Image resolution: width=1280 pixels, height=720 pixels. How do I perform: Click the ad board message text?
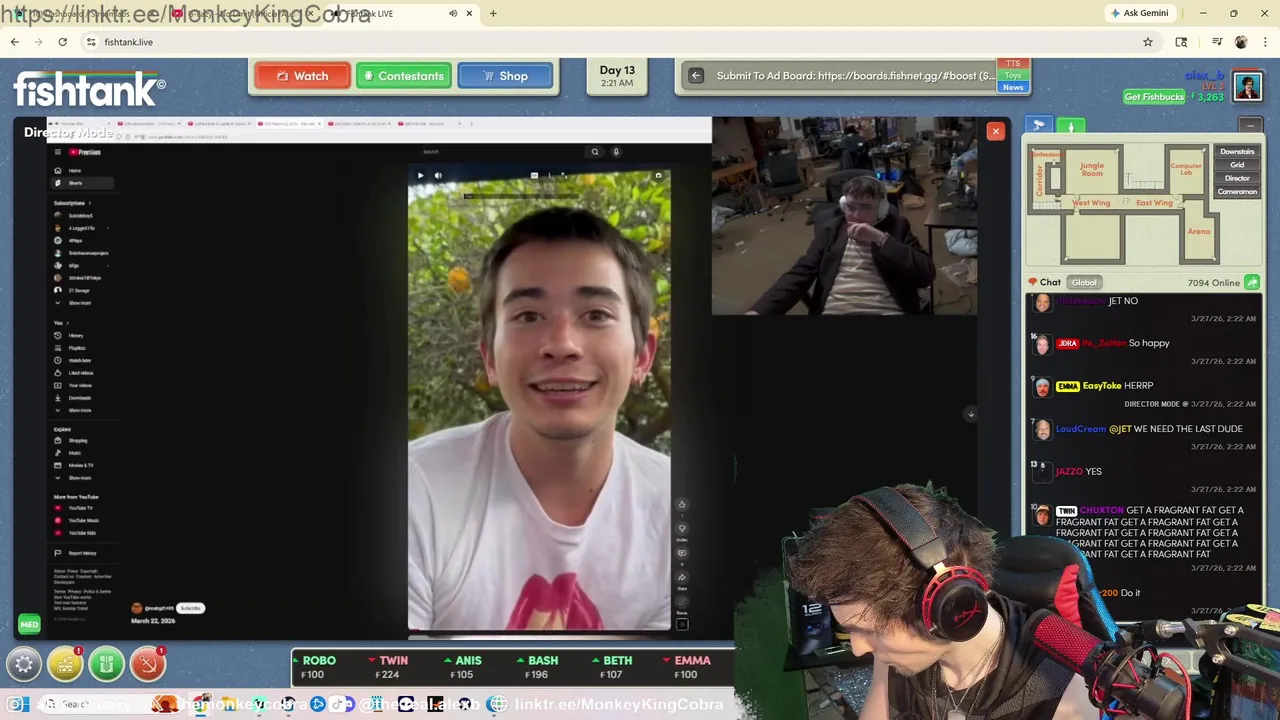pyautogui.click(x=855, y=76)
